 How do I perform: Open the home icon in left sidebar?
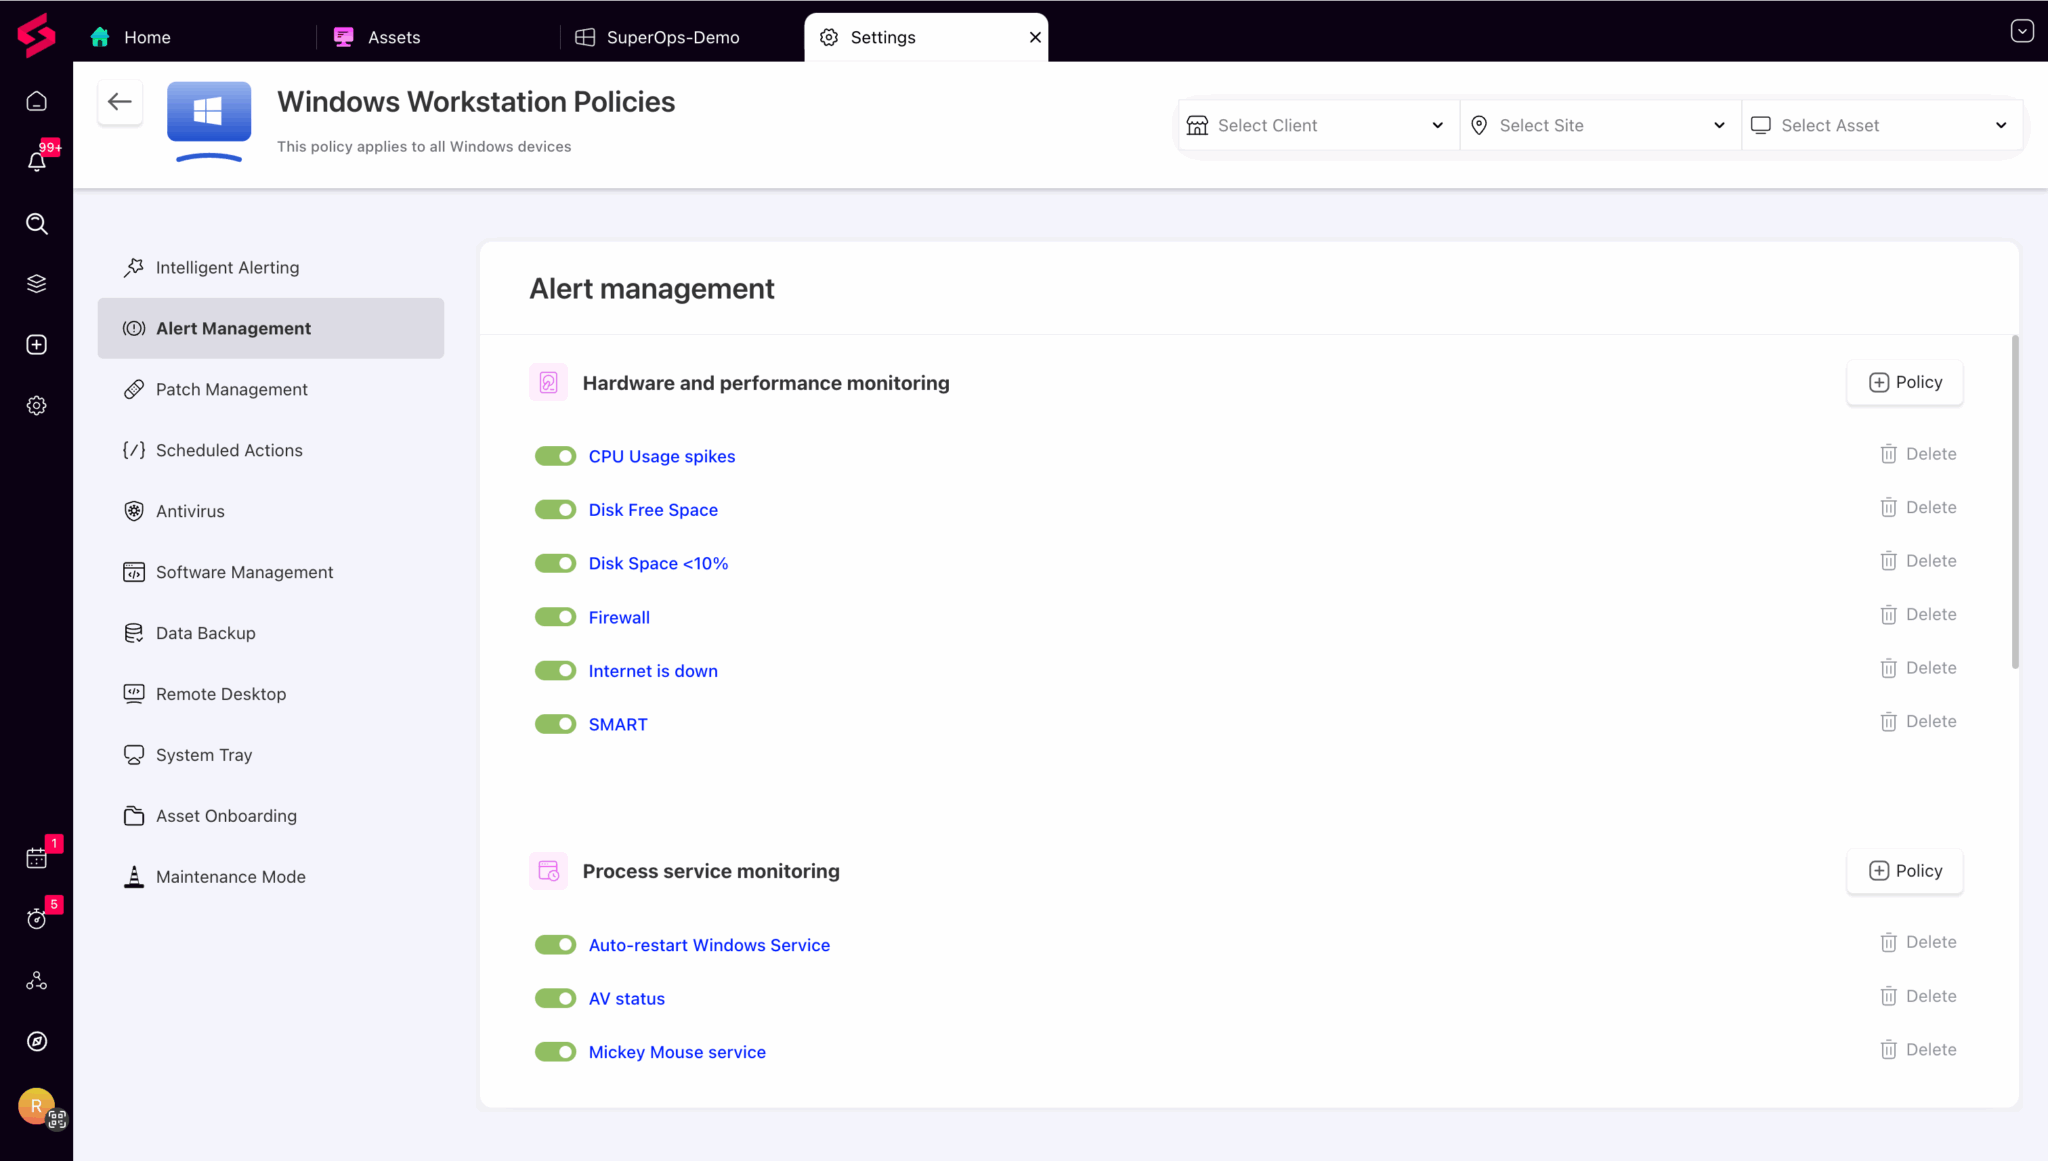coord(36,101)
